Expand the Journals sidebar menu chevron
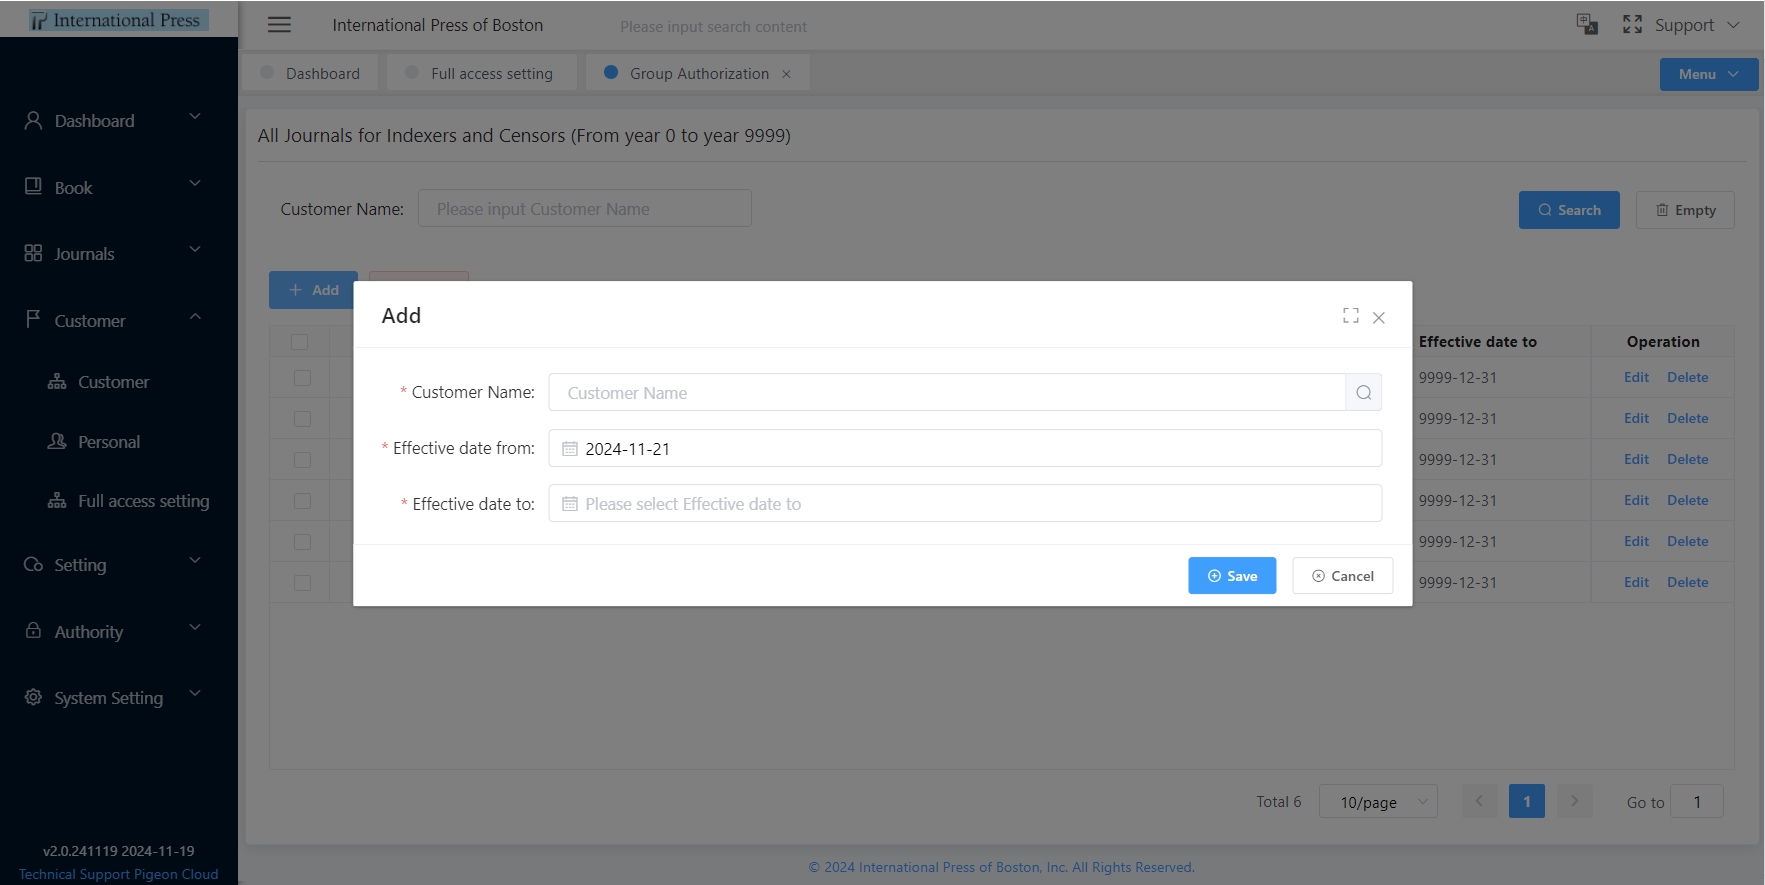Image resolution: width=1765 pixels, height=885 pixels. tap(195, 250)
